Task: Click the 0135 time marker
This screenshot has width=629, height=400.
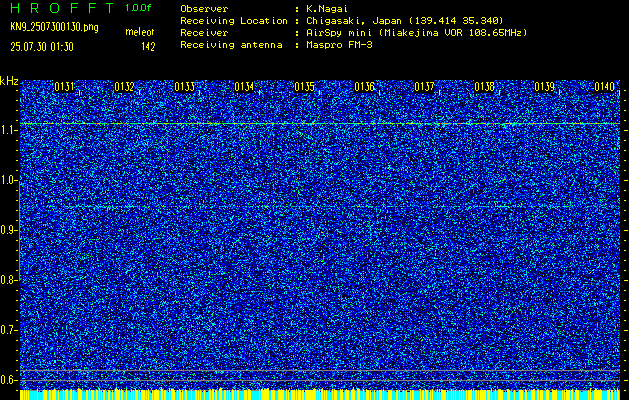Action: point(304,87)
